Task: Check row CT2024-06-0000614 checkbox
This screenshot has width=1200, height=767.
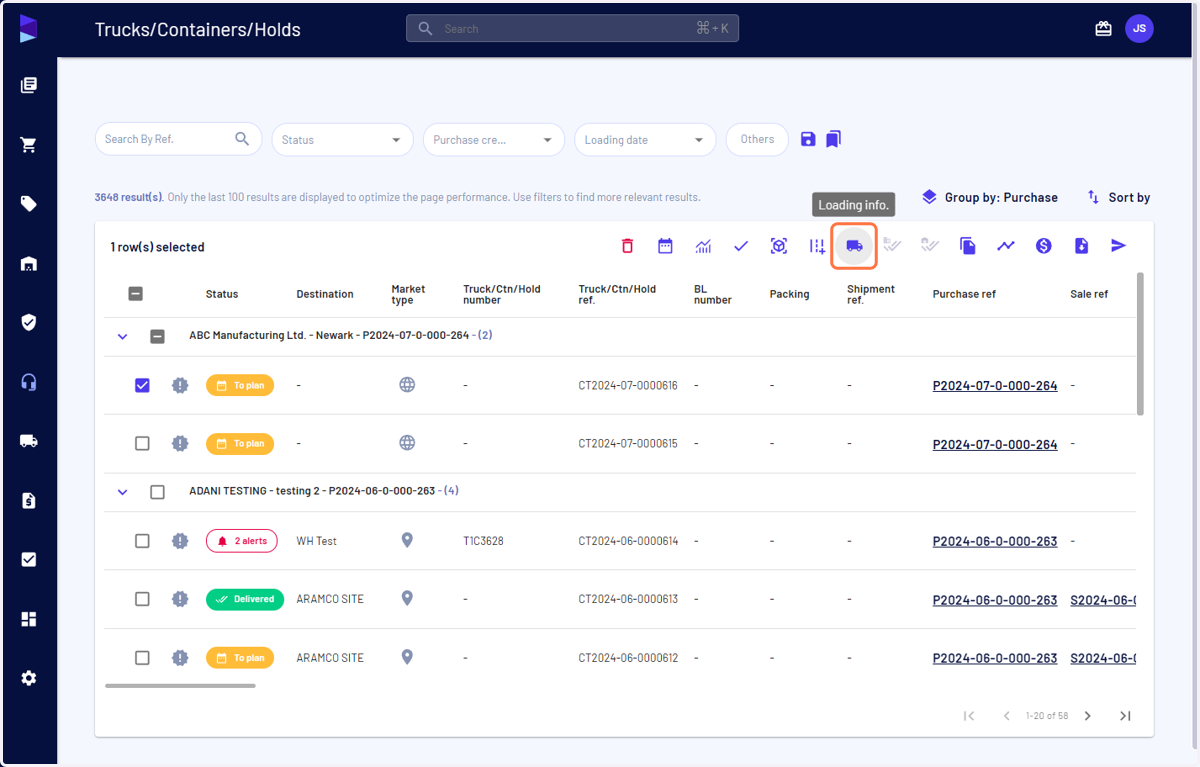Action: [142, 541]
